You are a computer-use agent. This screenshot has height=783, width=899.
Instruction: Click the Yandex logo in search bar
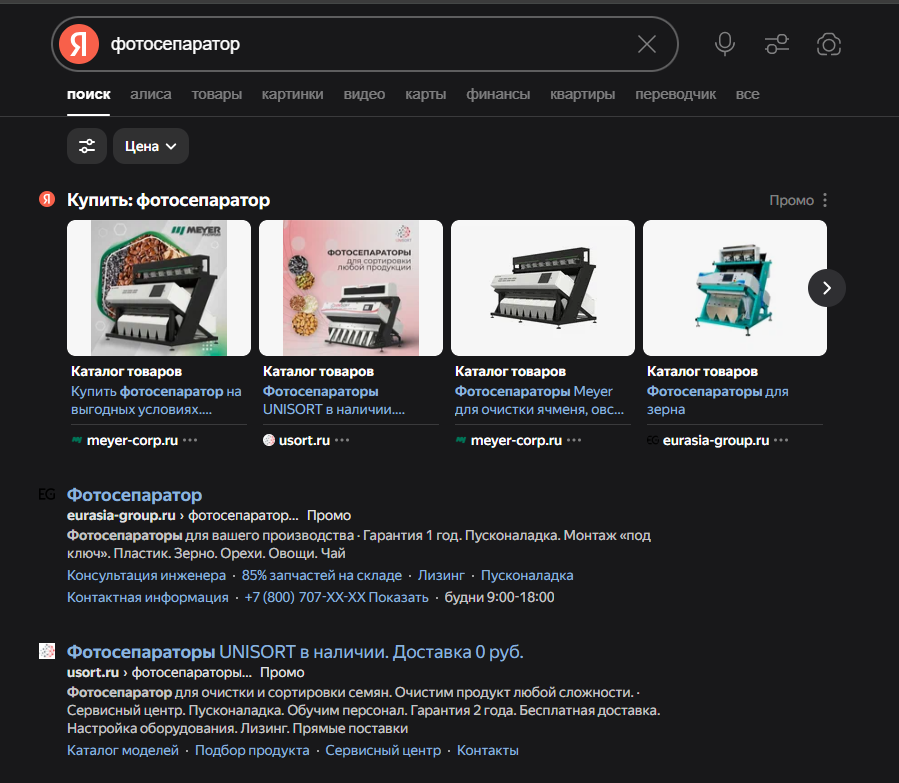point(79,44)
